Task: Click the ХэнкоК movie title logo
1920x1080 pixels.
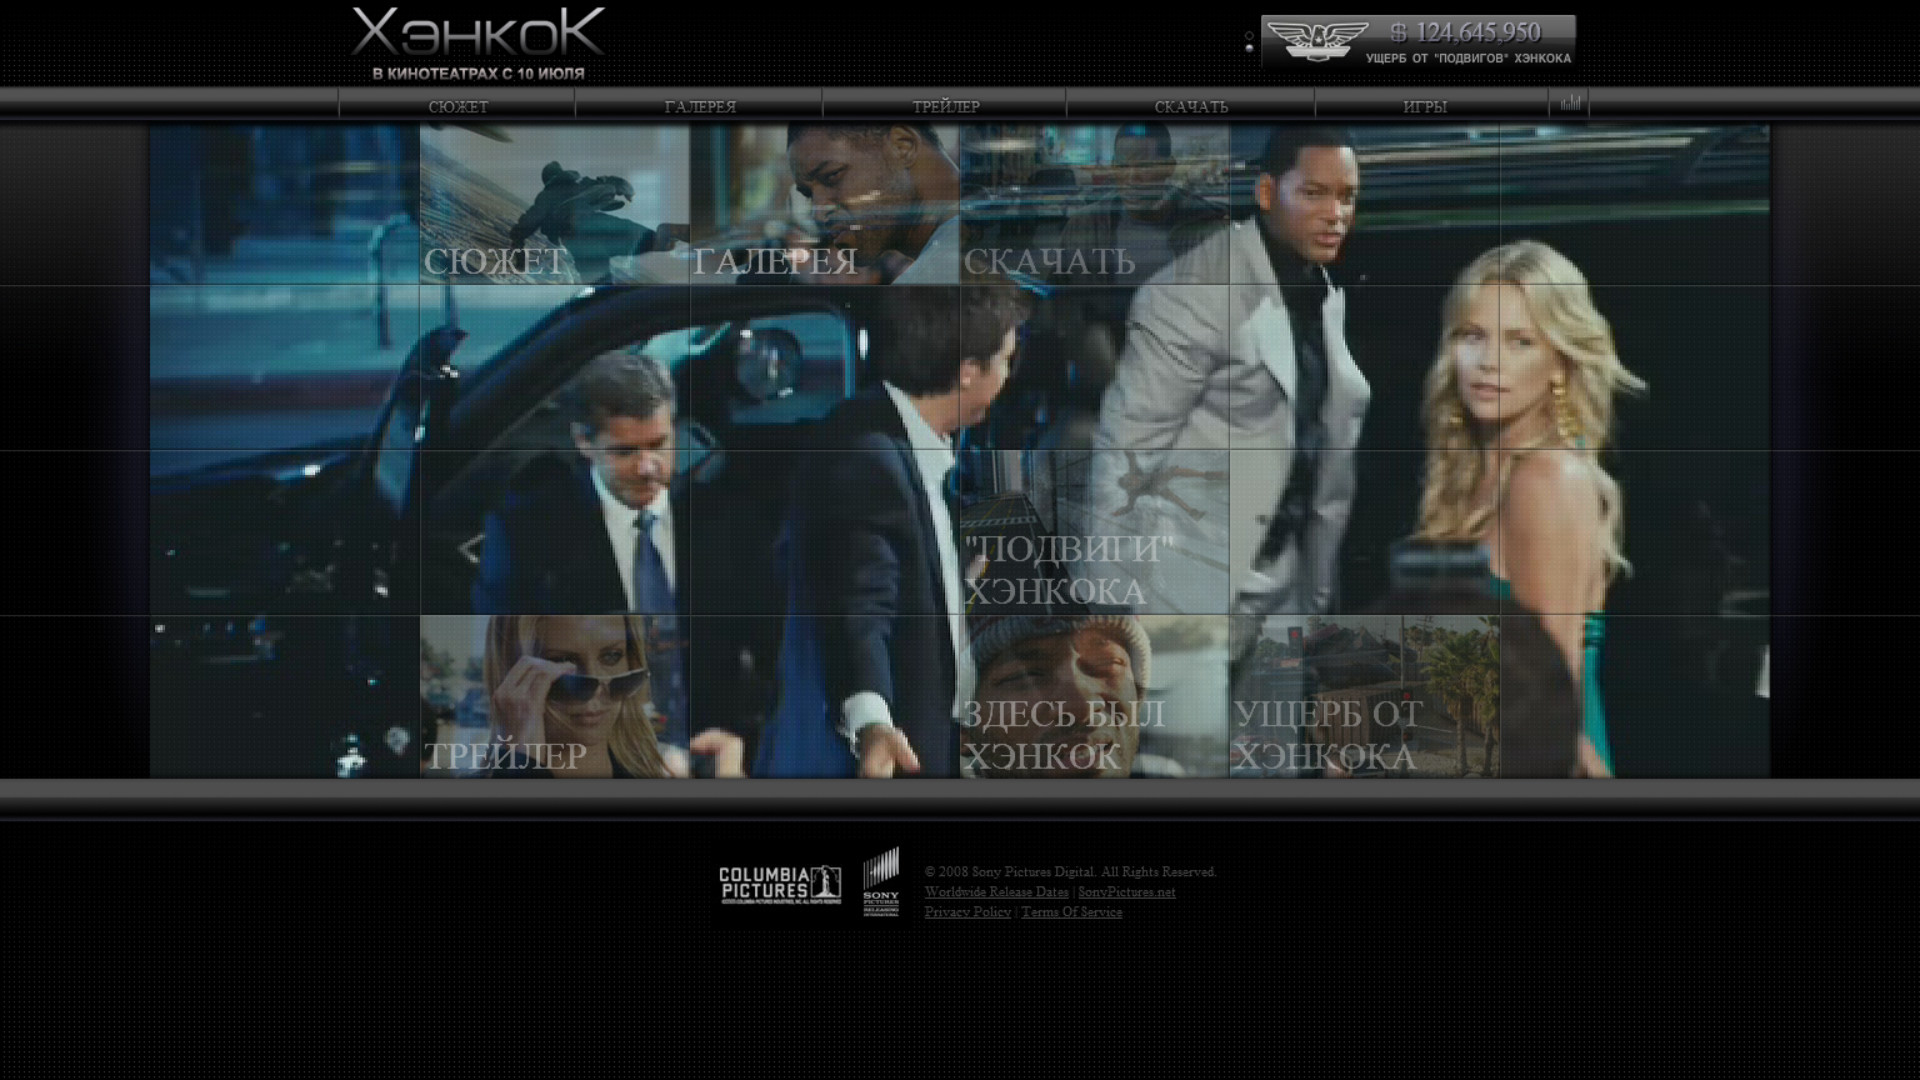Action: [x=478, y=32]
